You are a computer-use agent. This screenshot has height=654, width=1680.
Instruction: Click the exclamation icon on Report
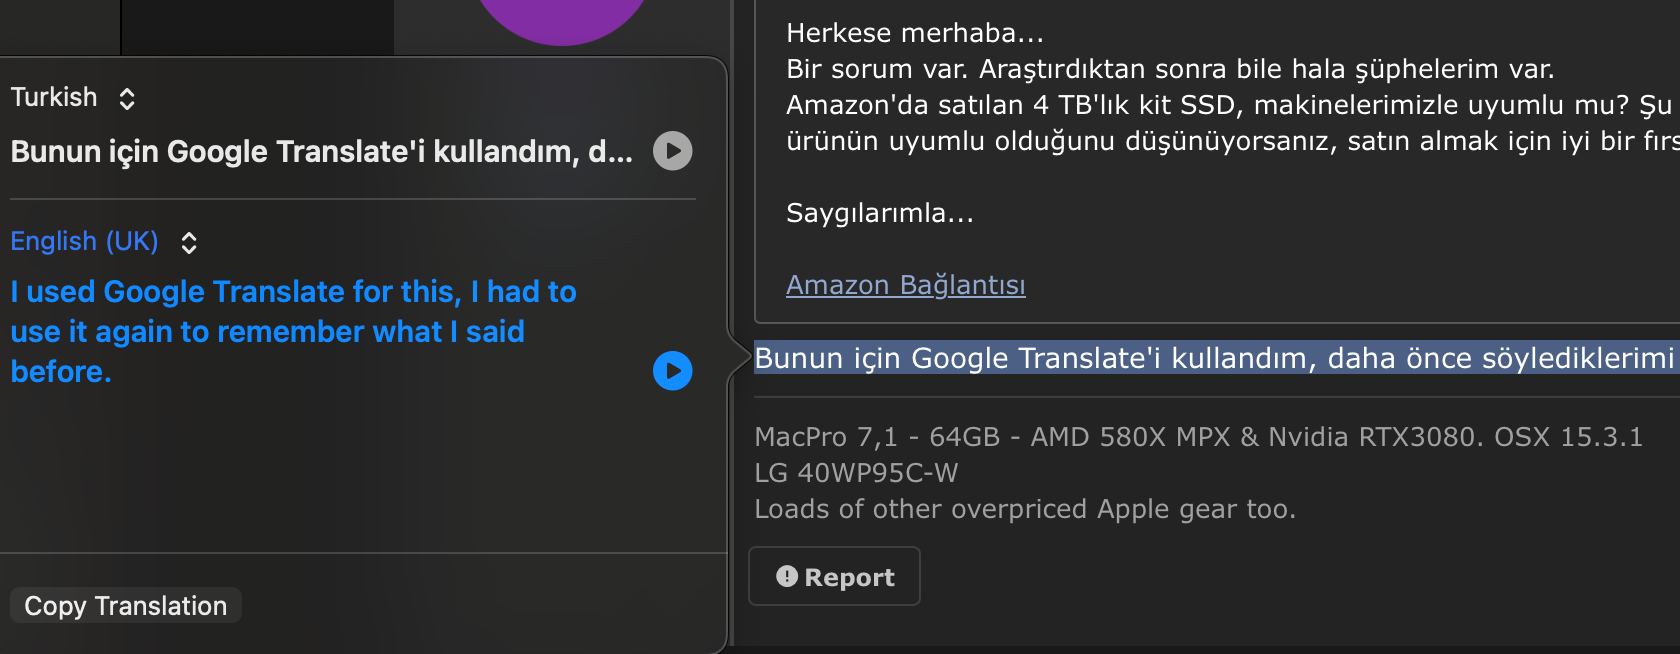click(787, 577)
